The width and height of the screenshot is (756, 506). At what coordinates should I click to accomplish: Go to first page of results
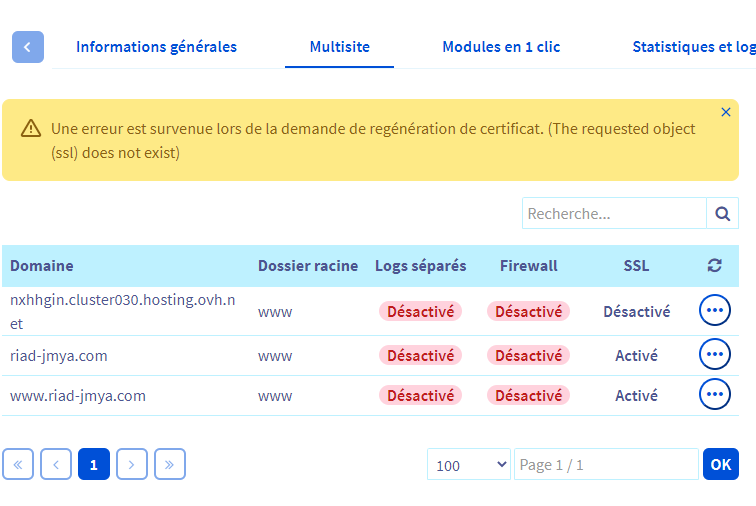(18, 464)
